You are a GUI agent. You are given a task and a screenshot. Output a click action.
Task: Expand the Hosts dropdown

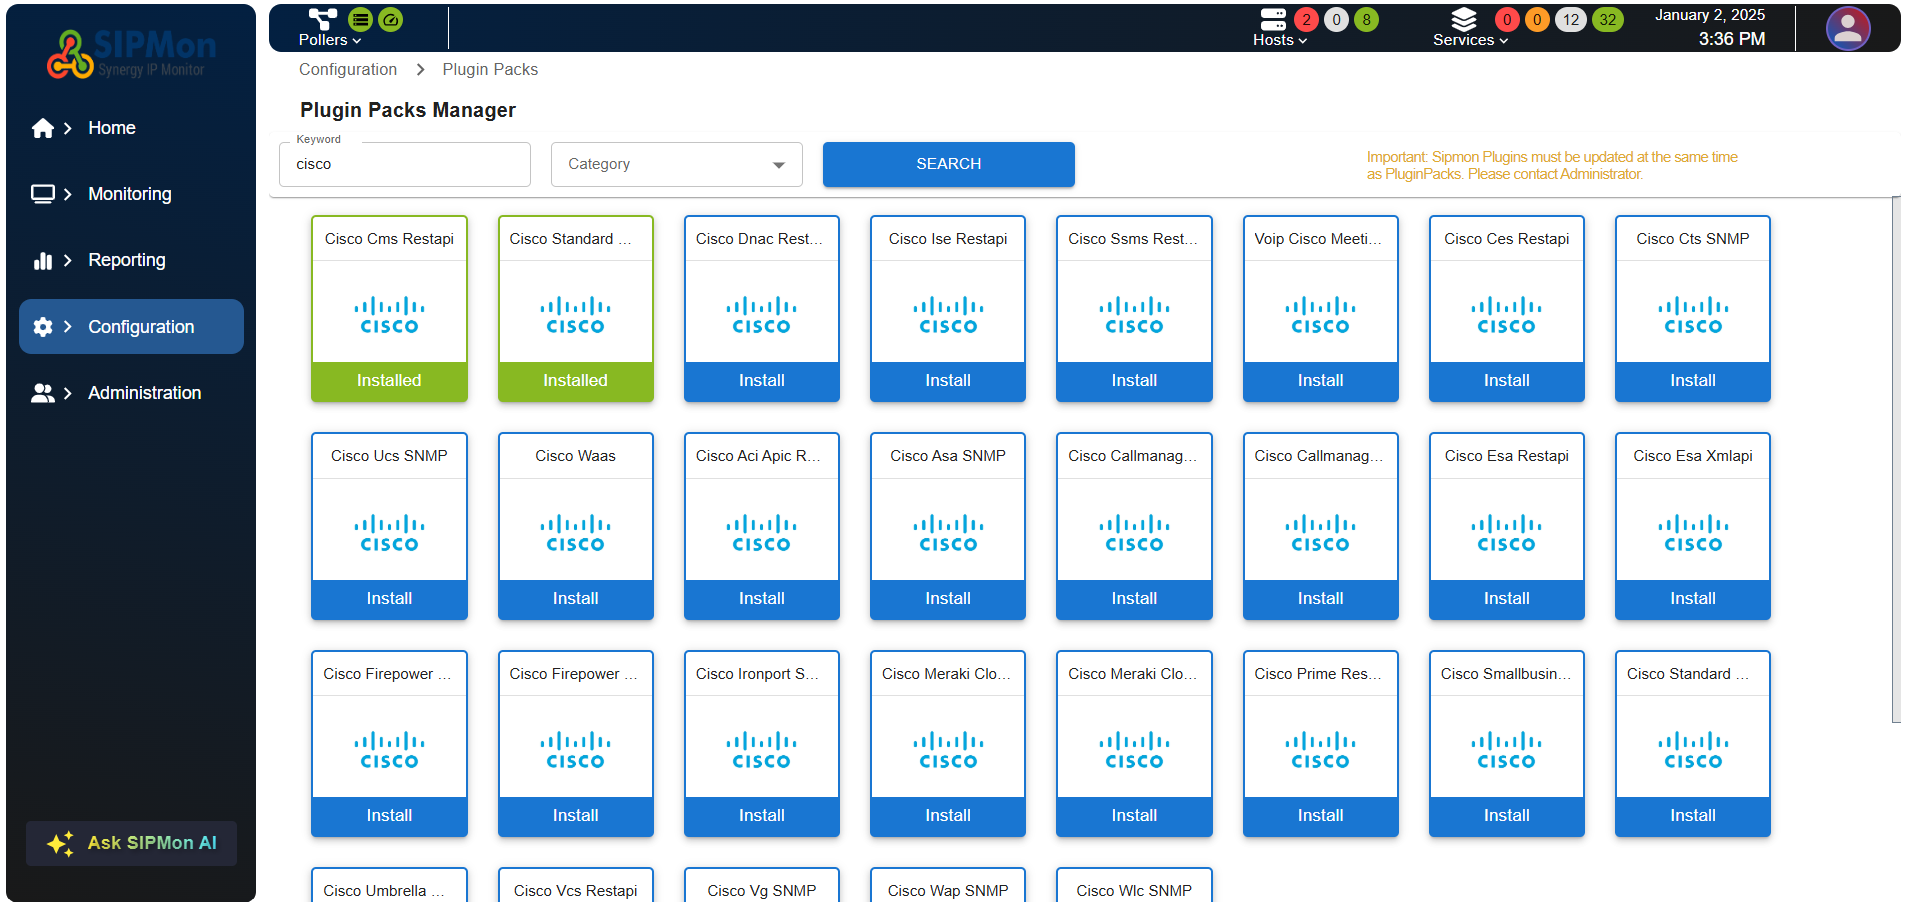[1279, 40]
